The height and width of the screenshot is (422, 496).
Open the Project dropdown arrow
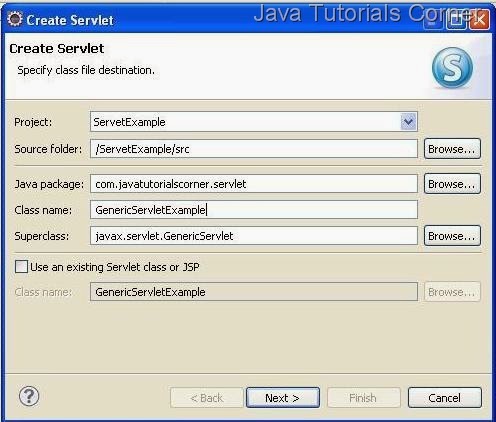[408, 122]
